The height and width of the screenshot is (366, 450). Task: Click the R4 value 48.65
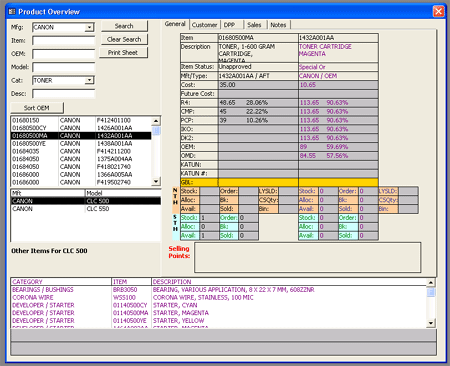click(x=227, y=103)
